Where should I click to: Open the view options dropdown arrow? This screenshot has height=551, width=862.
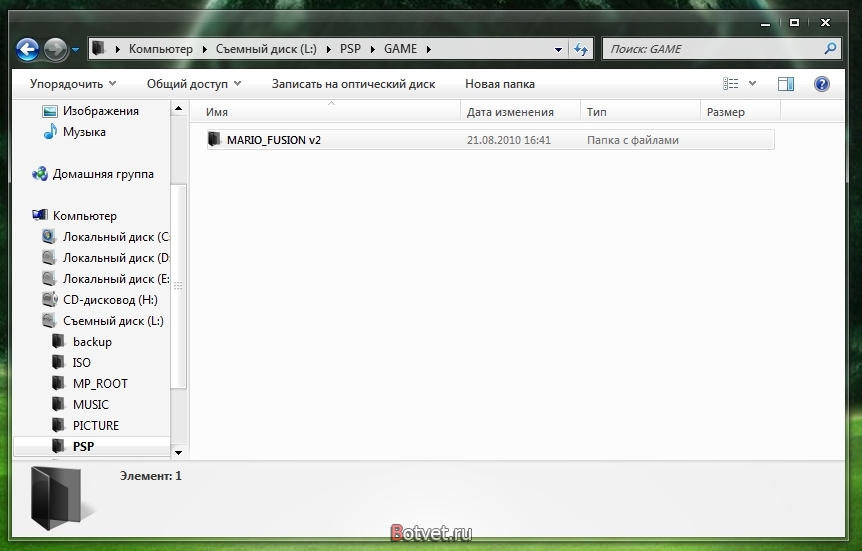click(752, 84)
